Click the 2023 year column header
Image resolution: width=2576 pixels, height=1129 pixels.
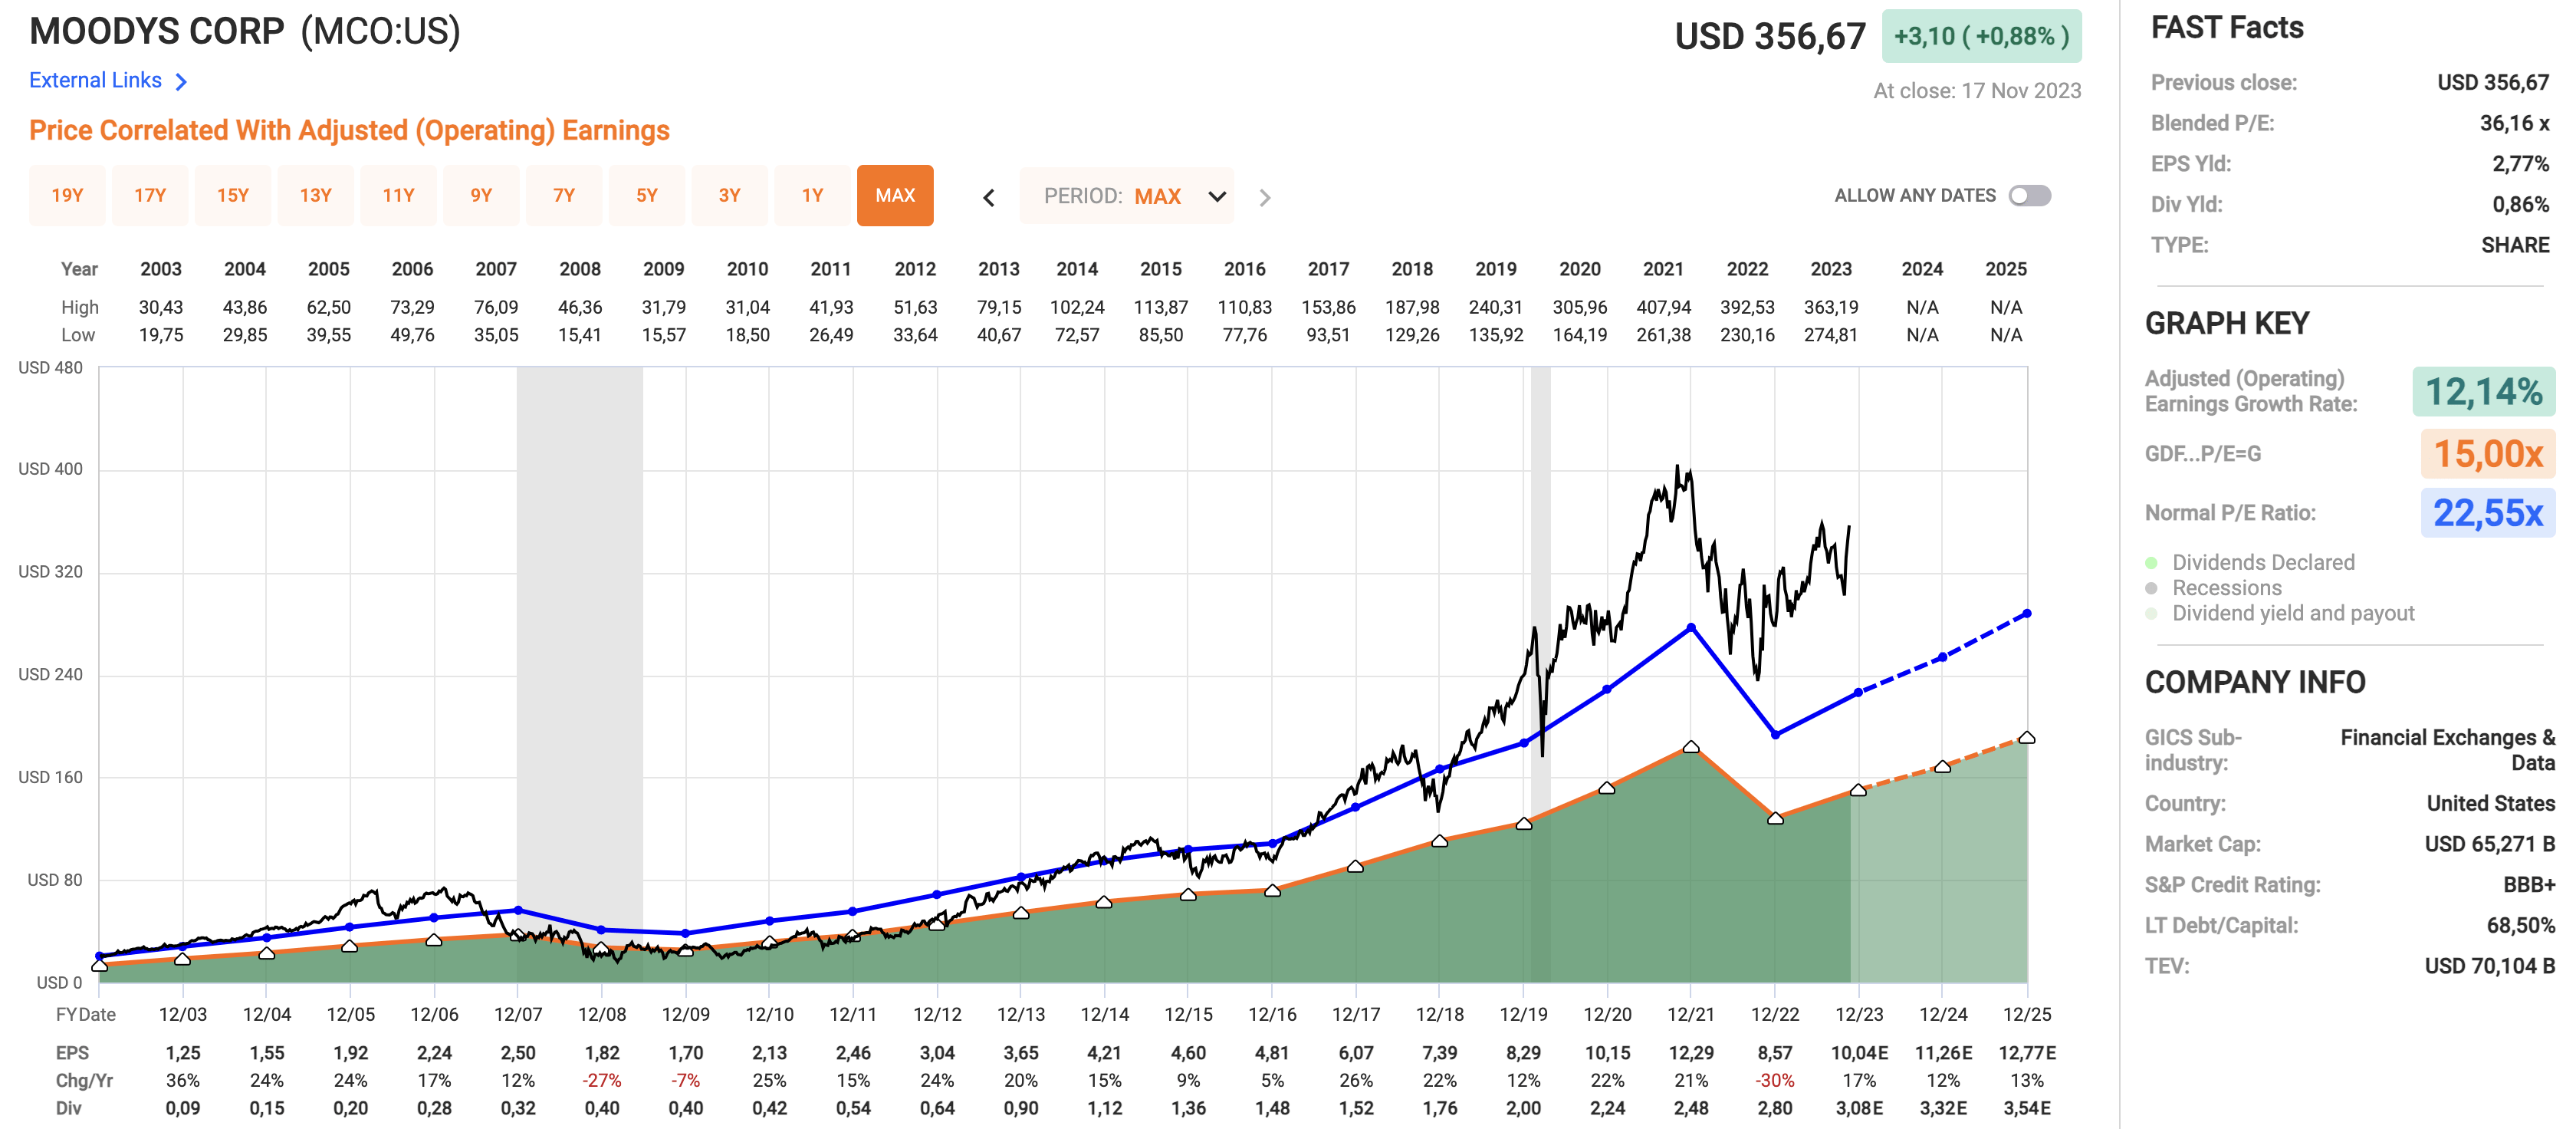(1831, 269)
